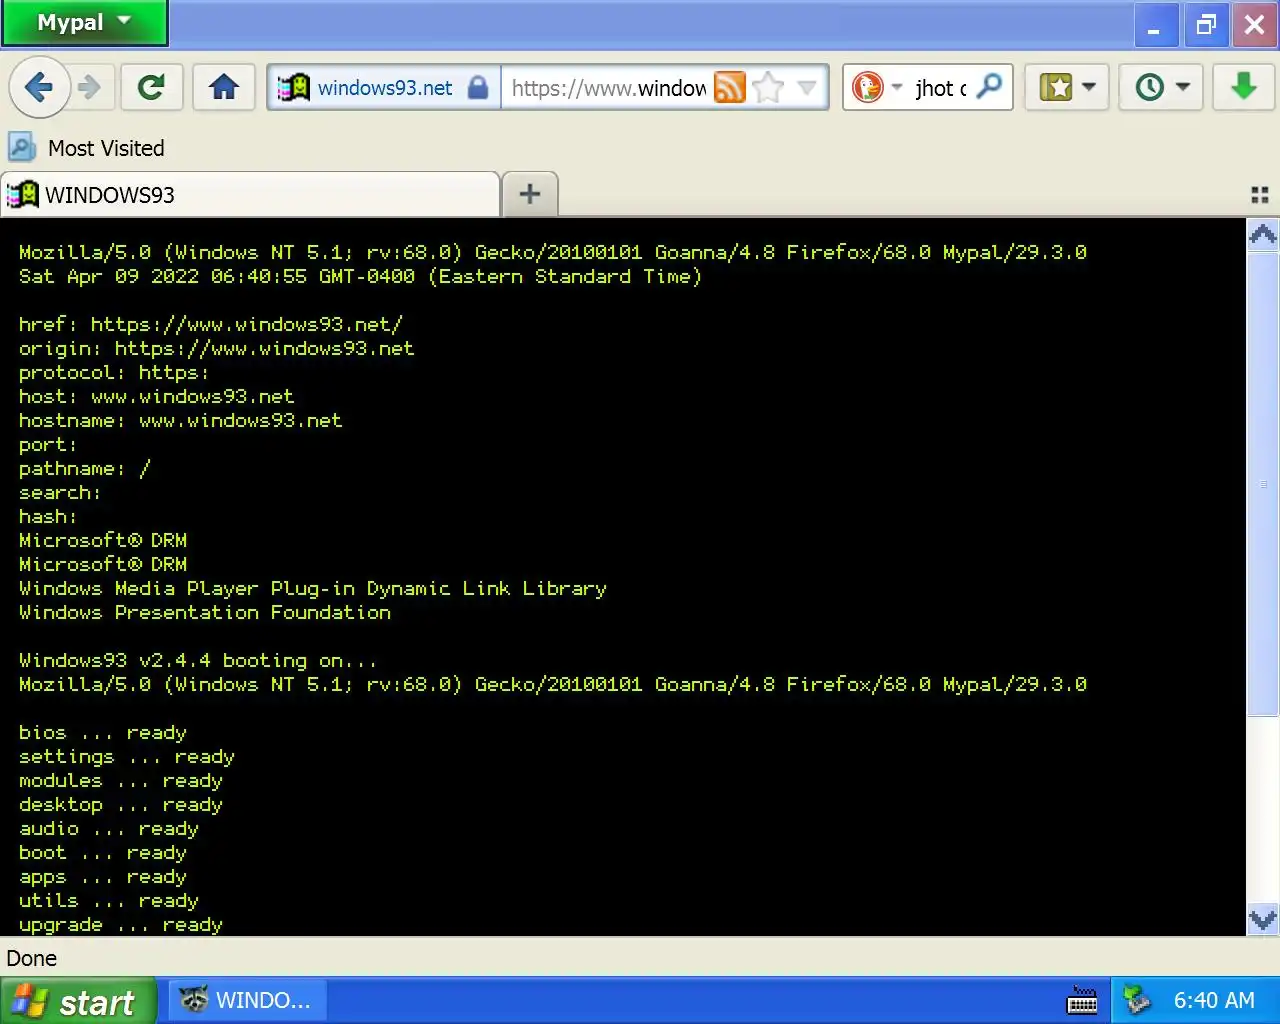Click the 6:40 AM clock
The width and height of the screenshot is (1280, 1024).
tap(1214, 1000)
